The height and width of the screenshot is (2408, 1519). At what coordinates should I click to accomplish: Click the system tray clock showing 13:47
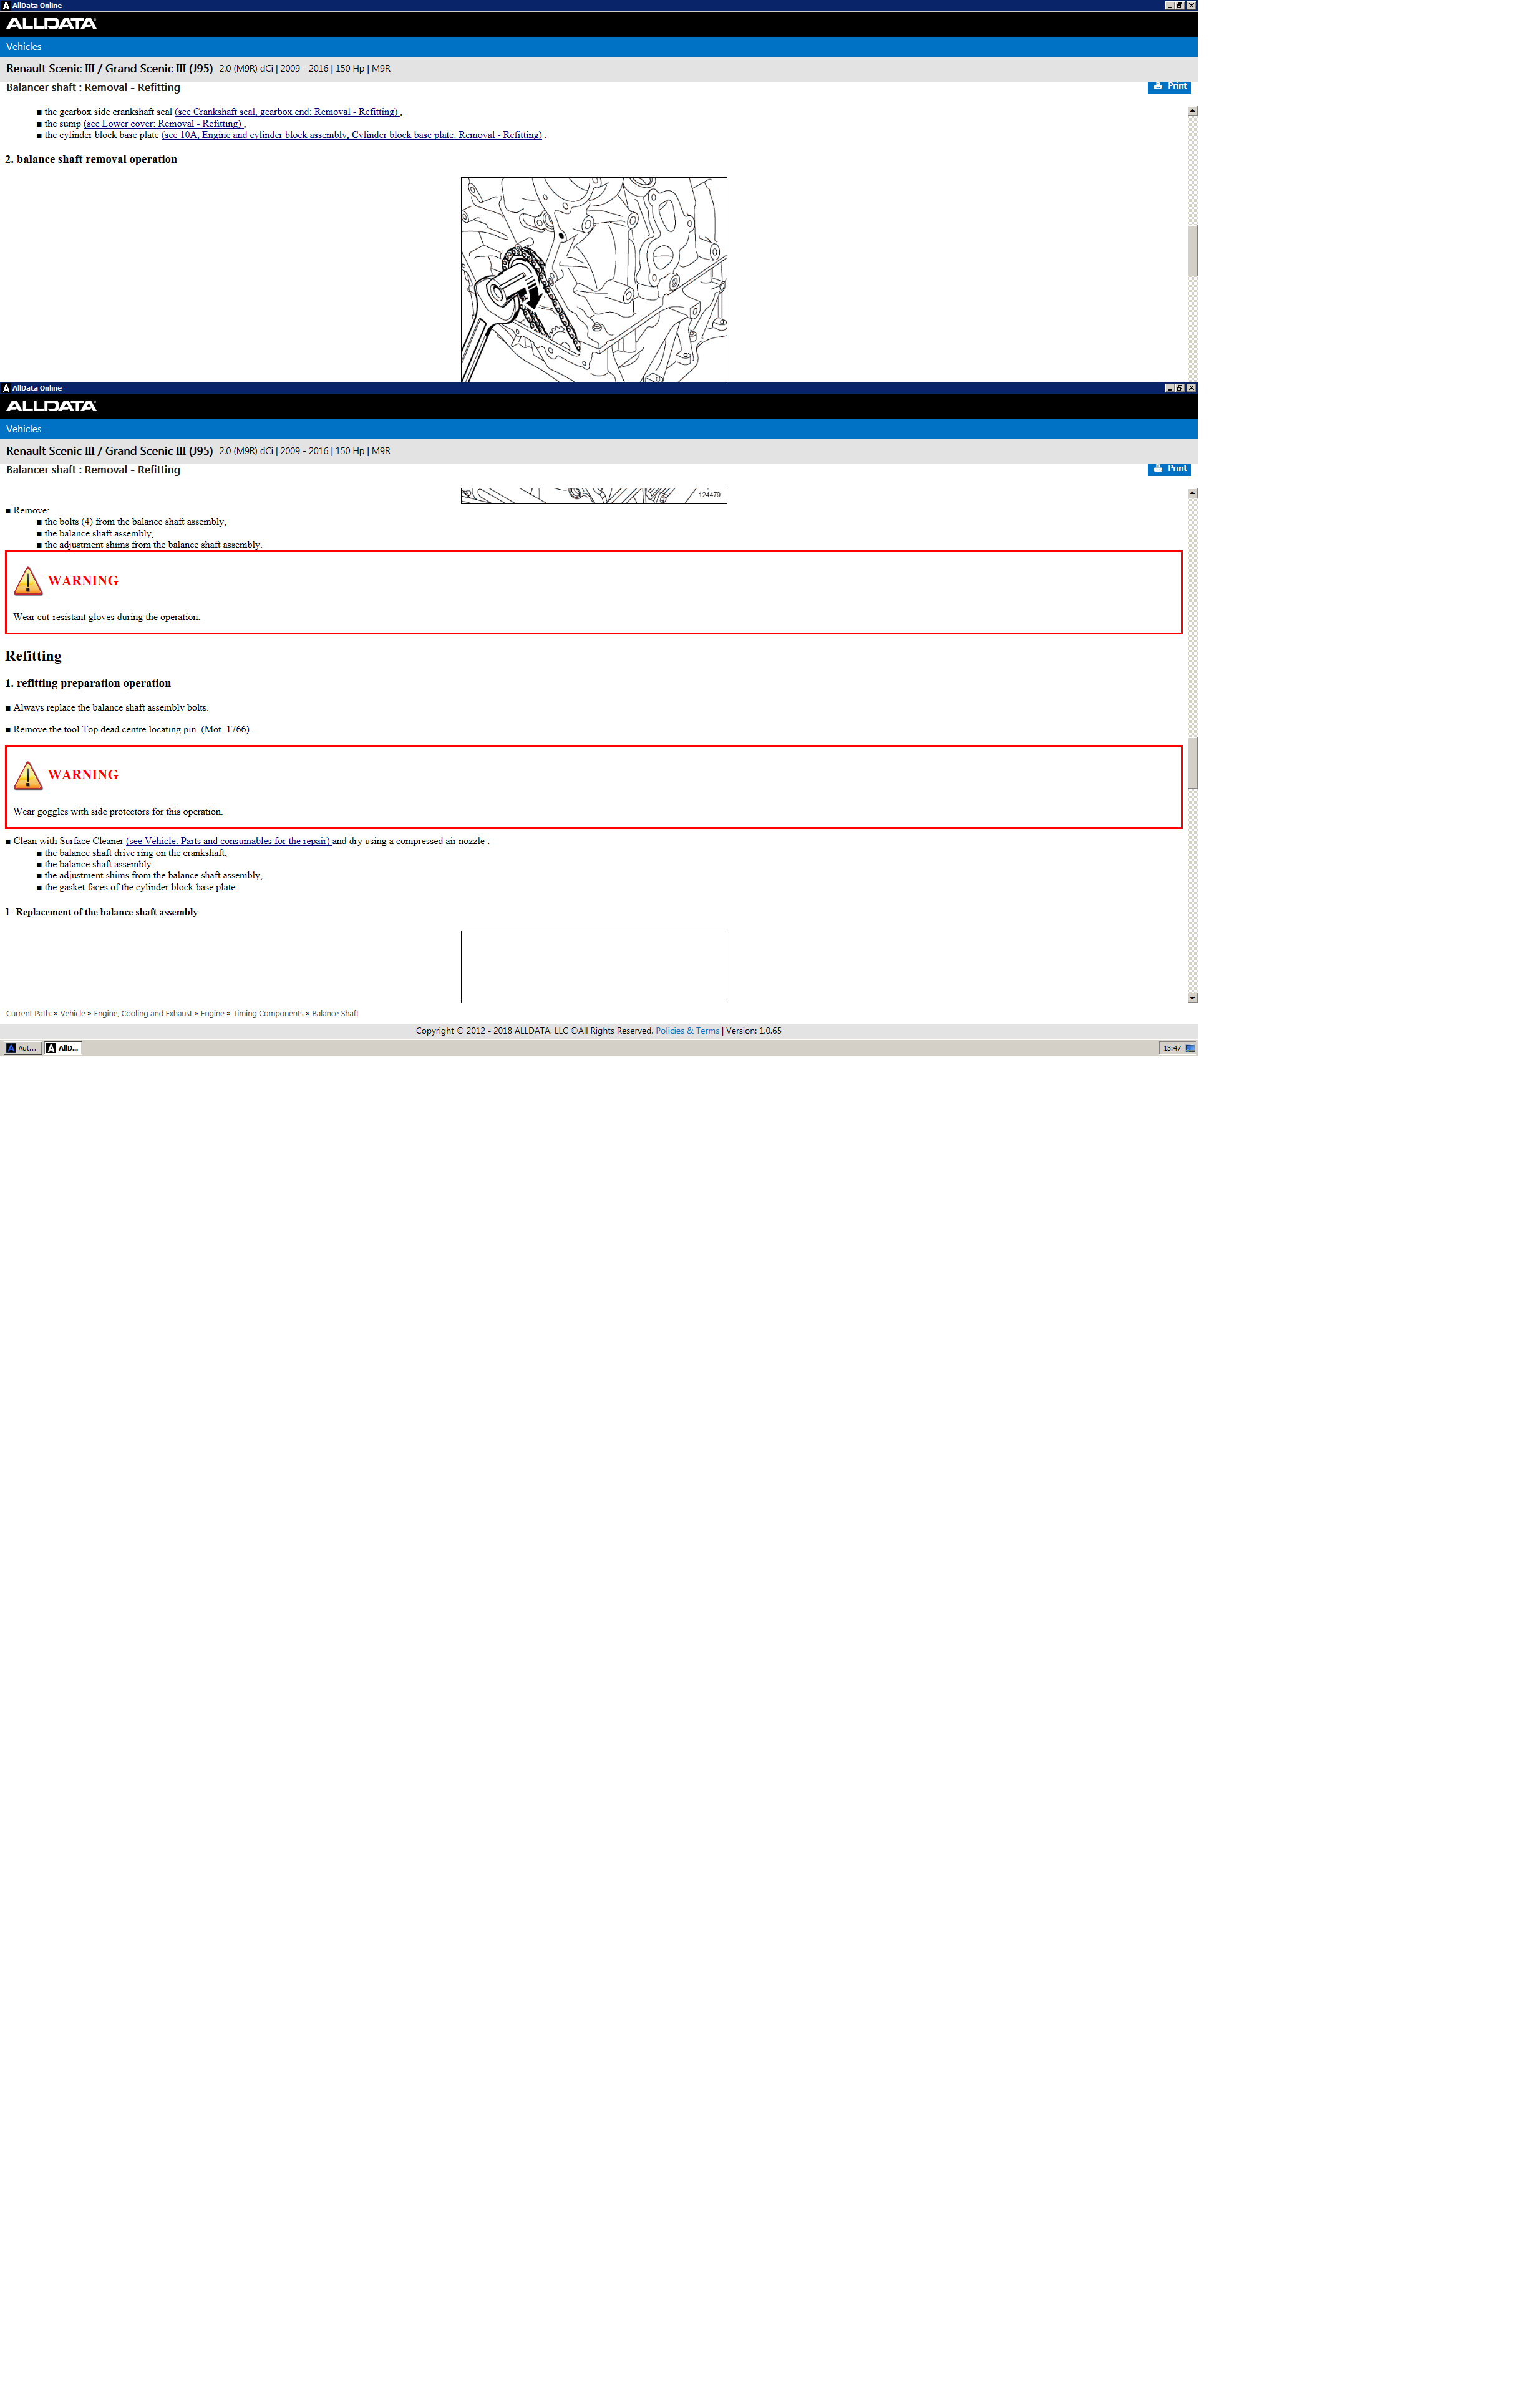pos(1171,1048)
